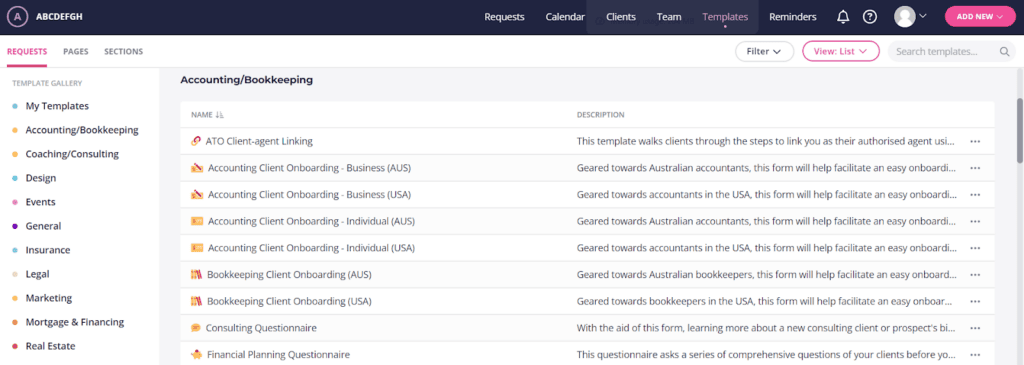This screenshot has height=365, width=1024.
Task: Open more options for ATO Client-agent Linking
Action: coord(975,141)
